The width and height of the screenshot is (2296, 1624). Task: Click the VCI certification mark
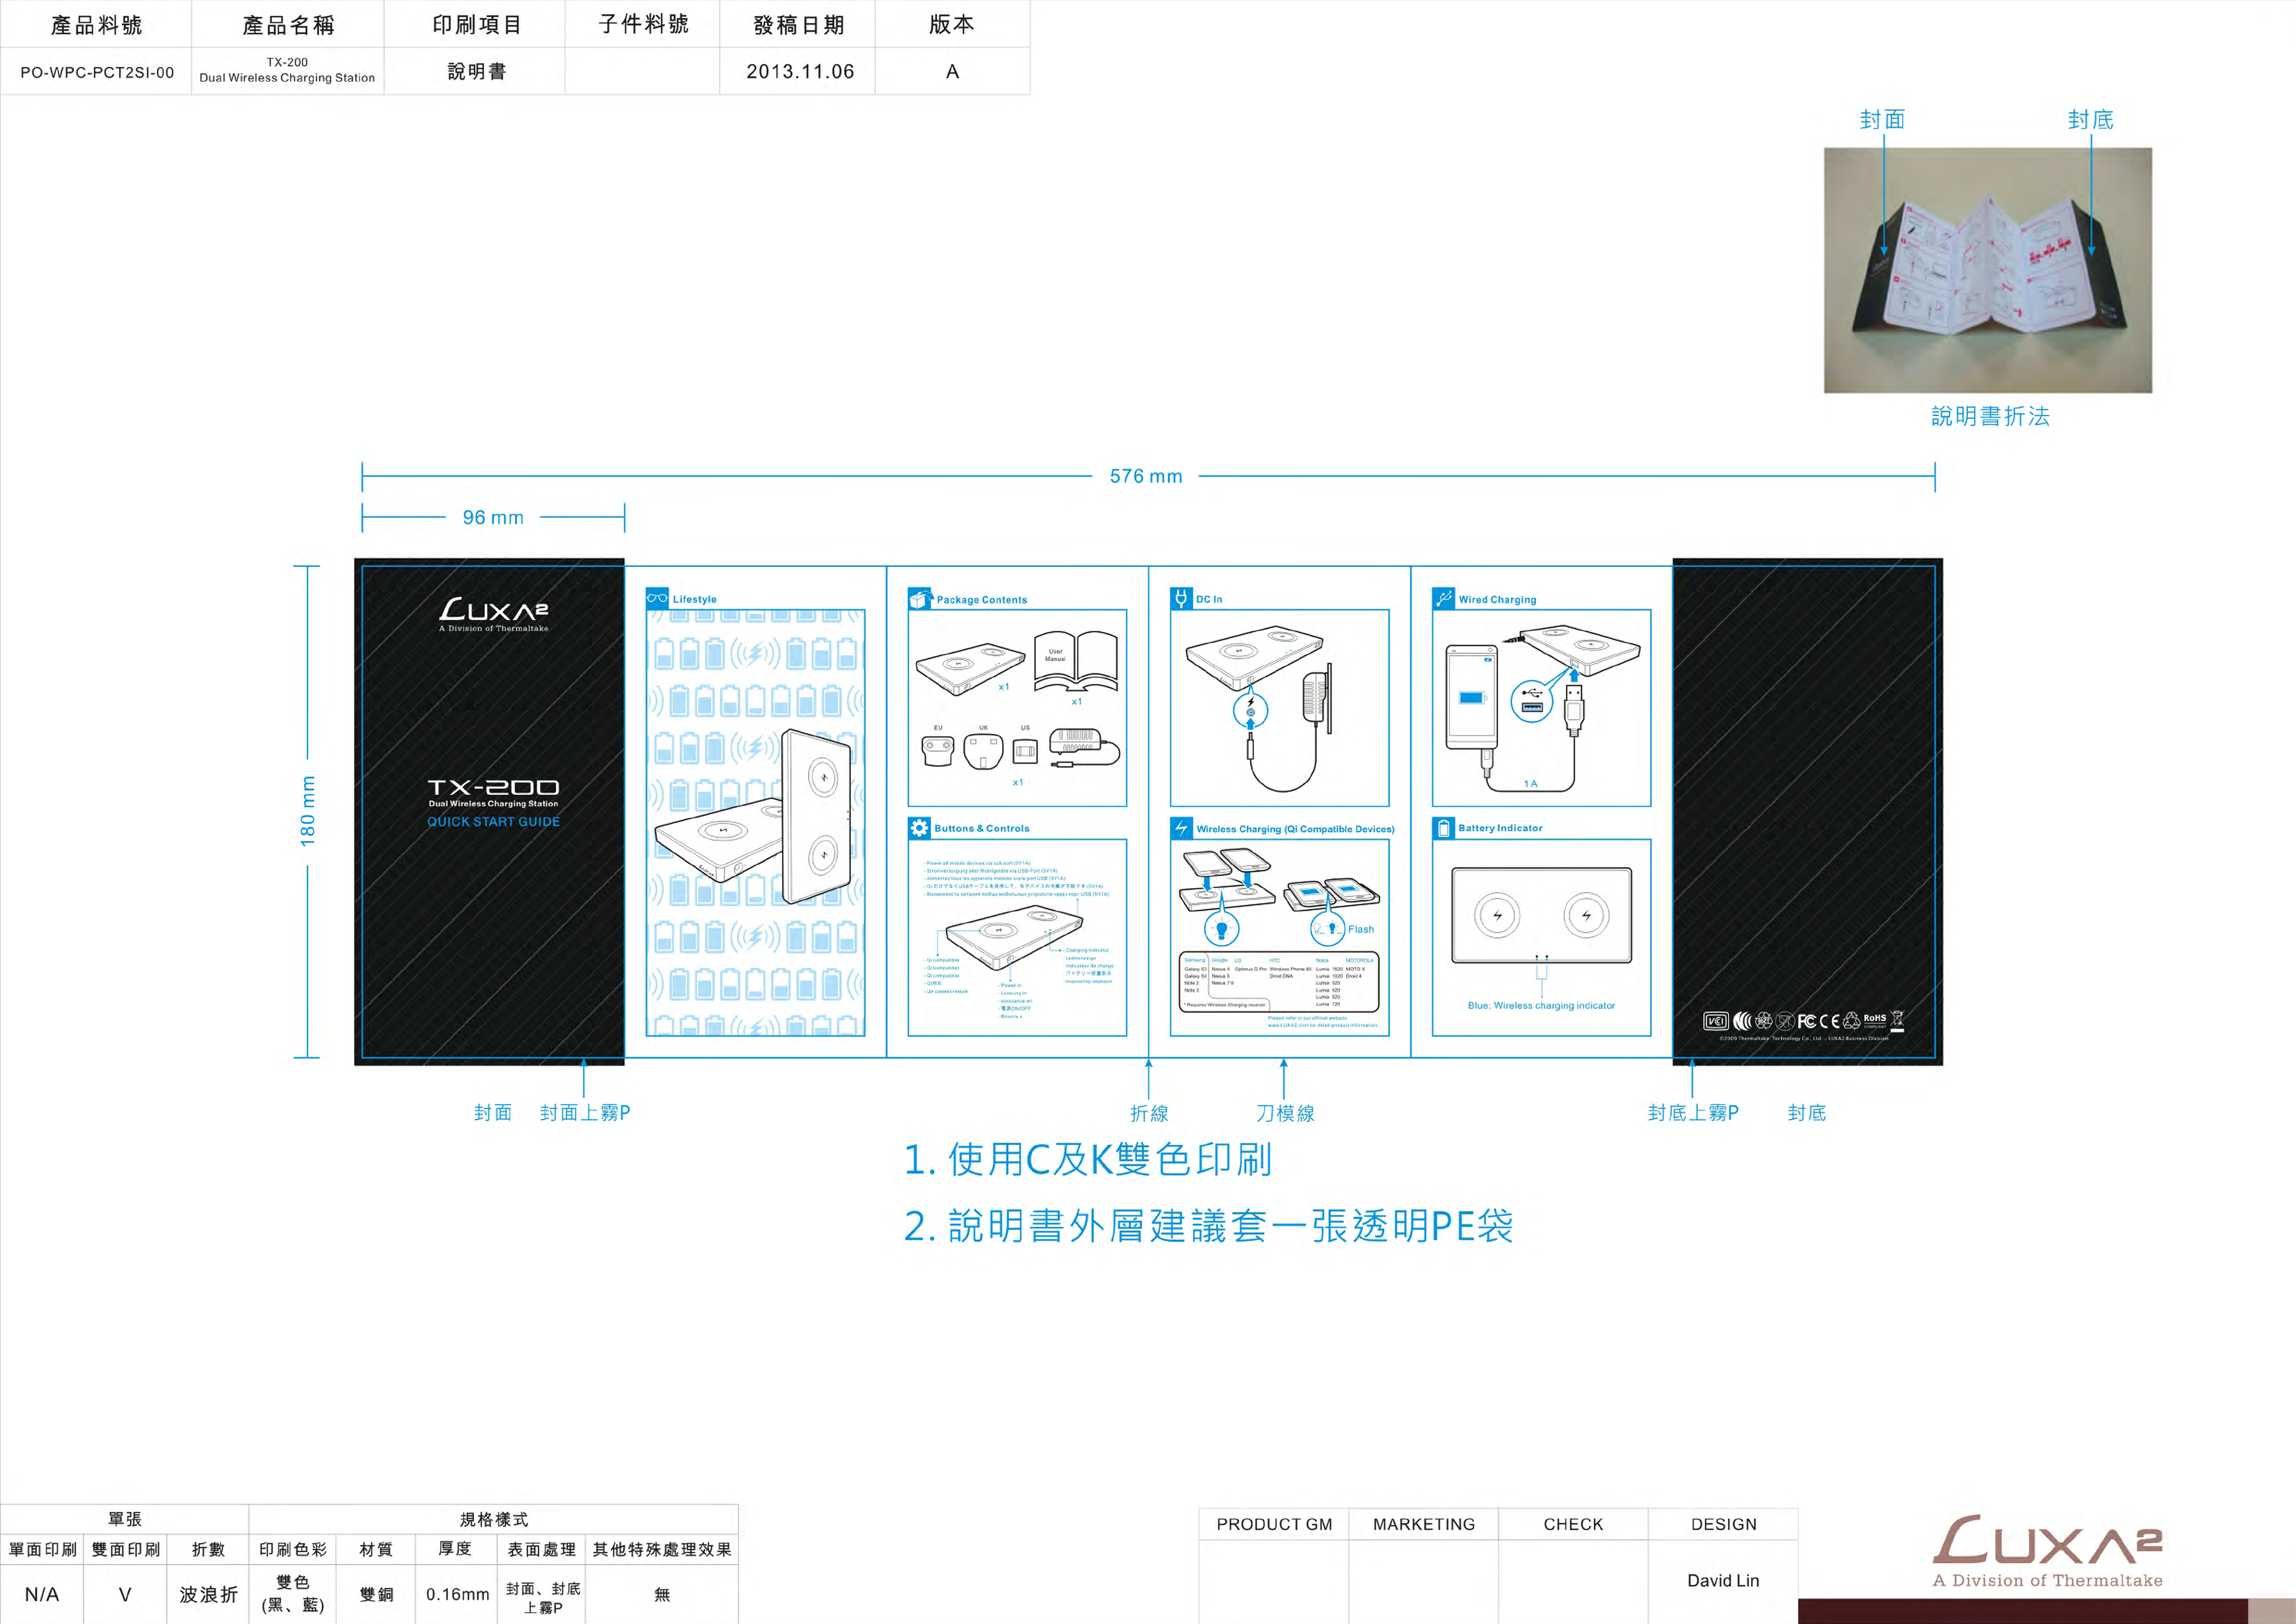pos(1716,1021)
